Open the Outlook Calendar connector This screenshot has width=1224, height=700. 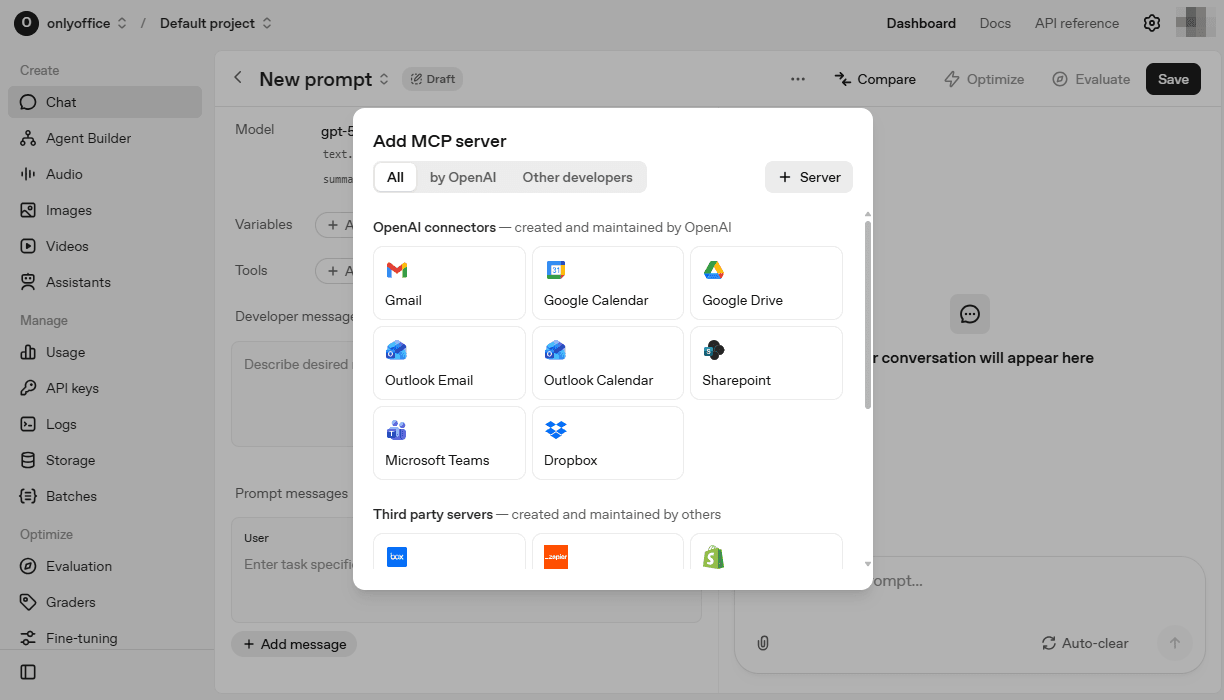coord(607,363)
